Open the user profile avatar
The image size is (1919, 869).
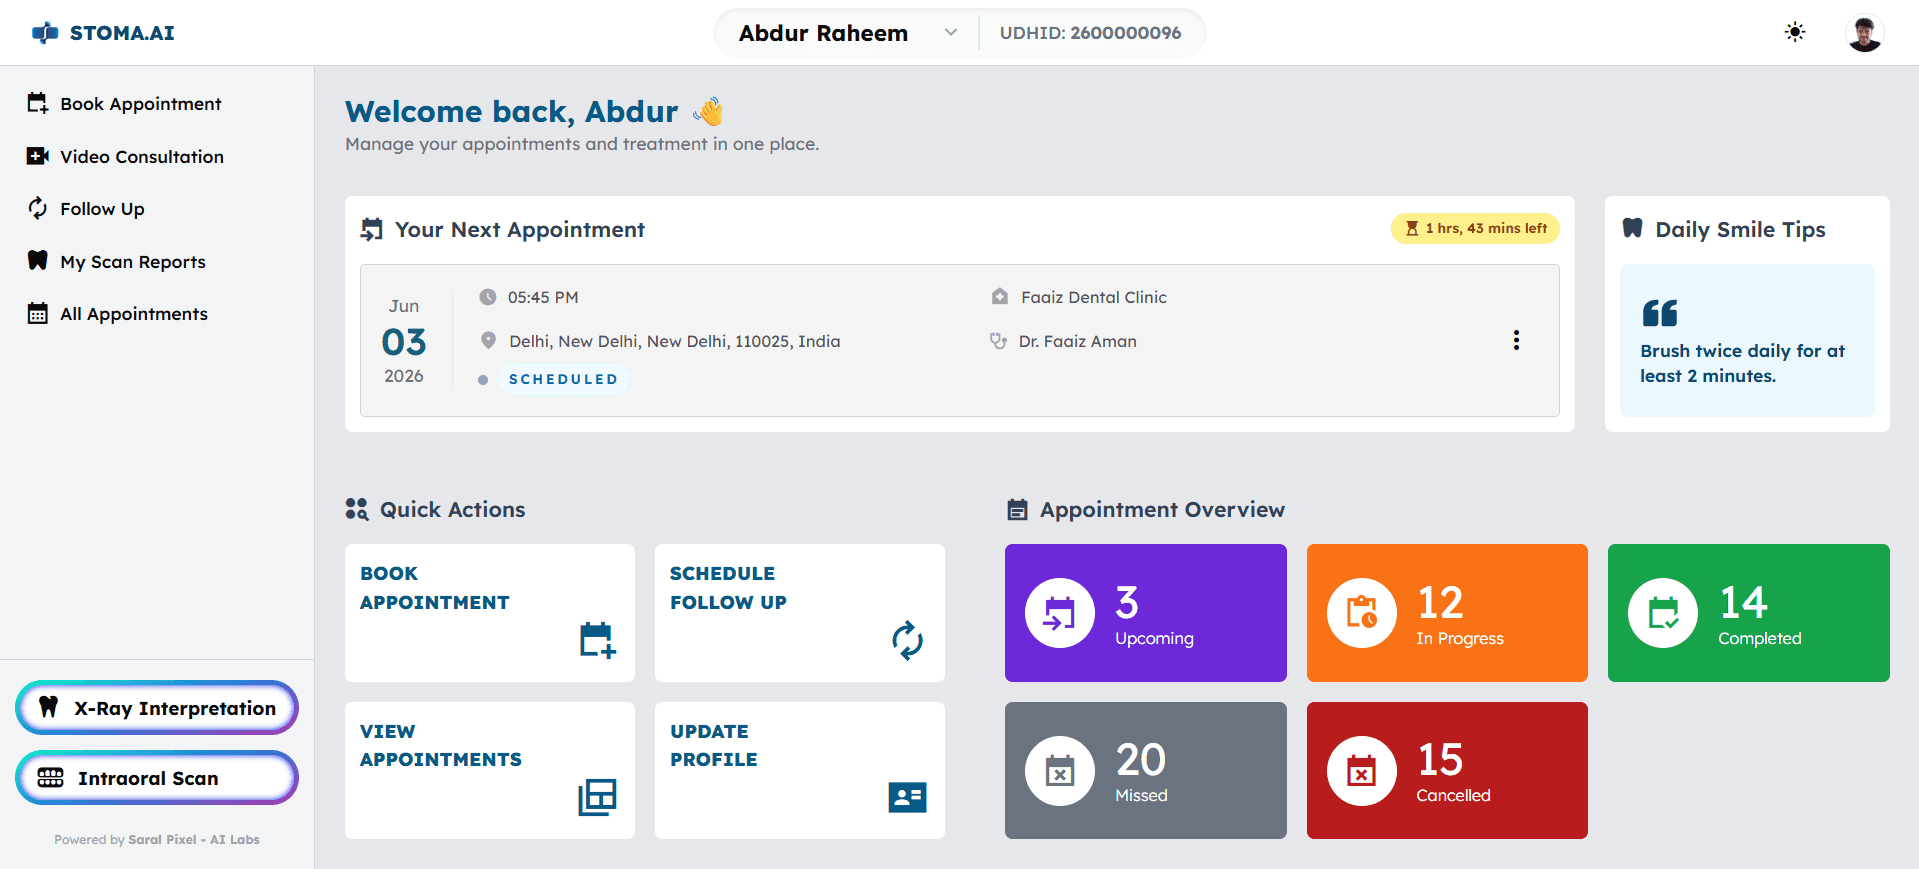[x=1864, y=33]
